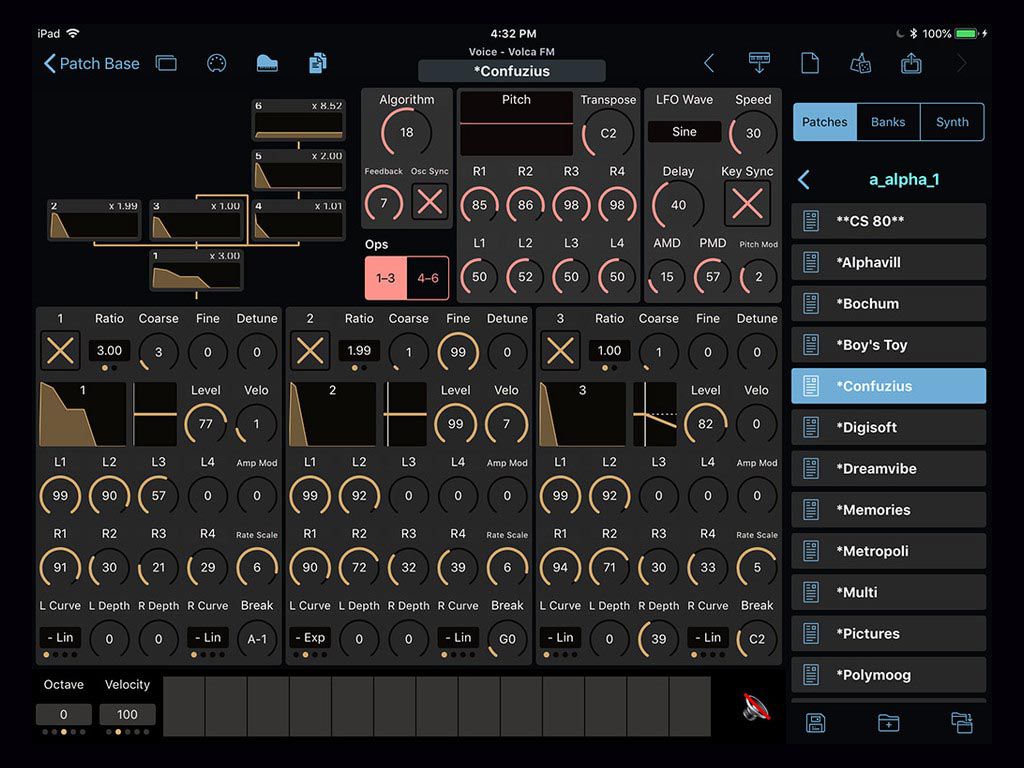Switch to the Synth tab
The image size is (1024, 768).
pos(952,122)
